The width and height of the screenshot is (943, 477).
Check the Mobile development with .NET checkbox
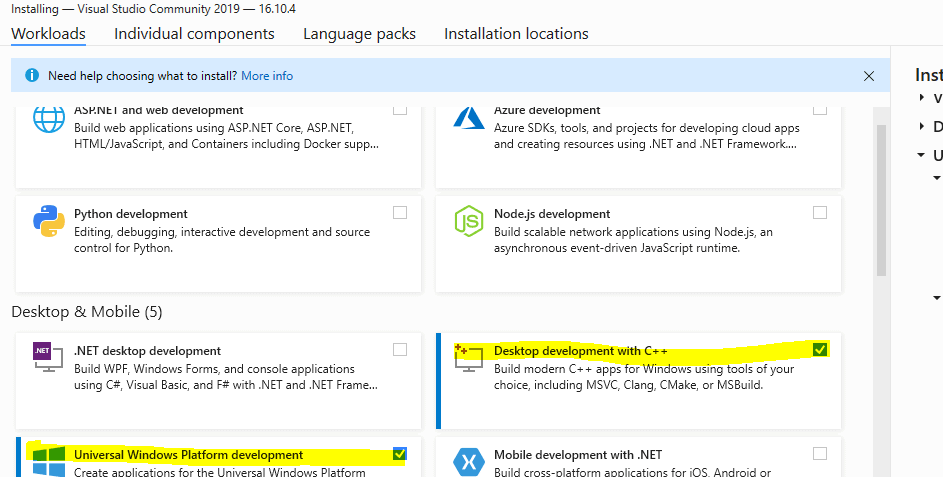(819, 454)
